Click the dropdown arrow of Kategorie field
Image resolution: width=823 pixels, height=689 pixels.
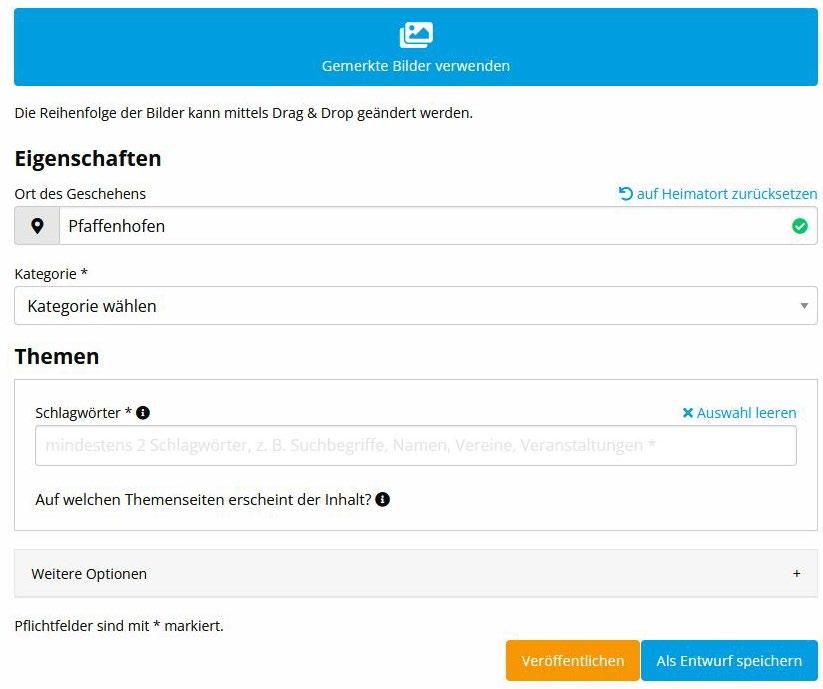(804, 306)
